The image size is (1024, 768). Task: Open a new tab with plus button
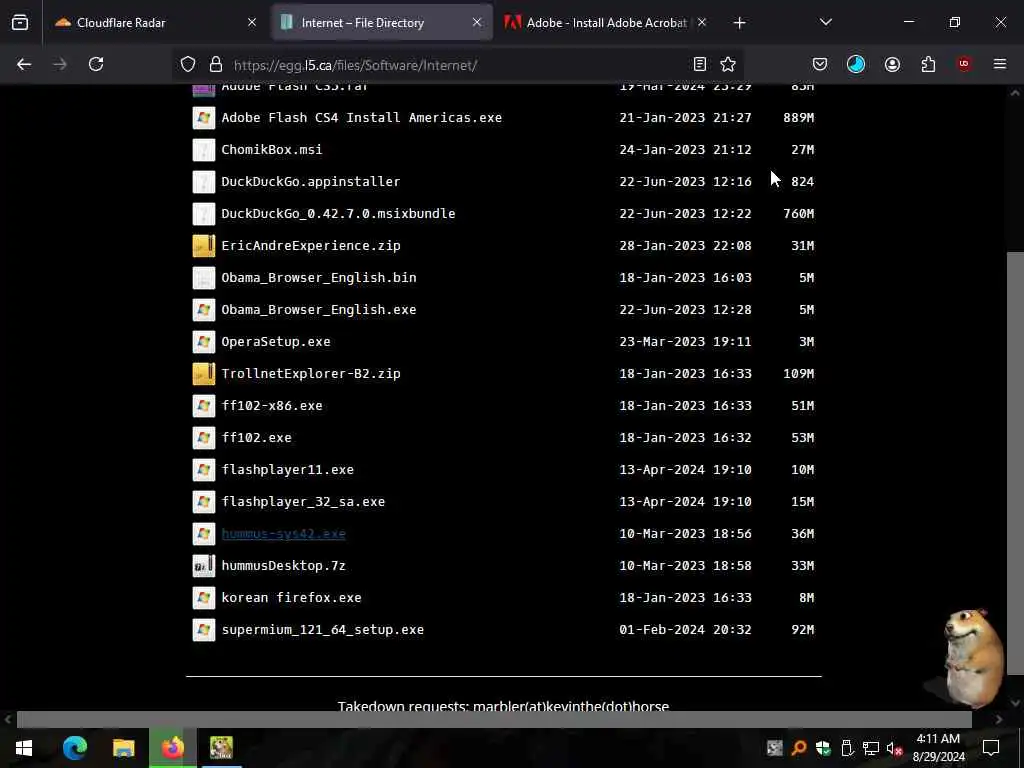click(x=739, y=23)
